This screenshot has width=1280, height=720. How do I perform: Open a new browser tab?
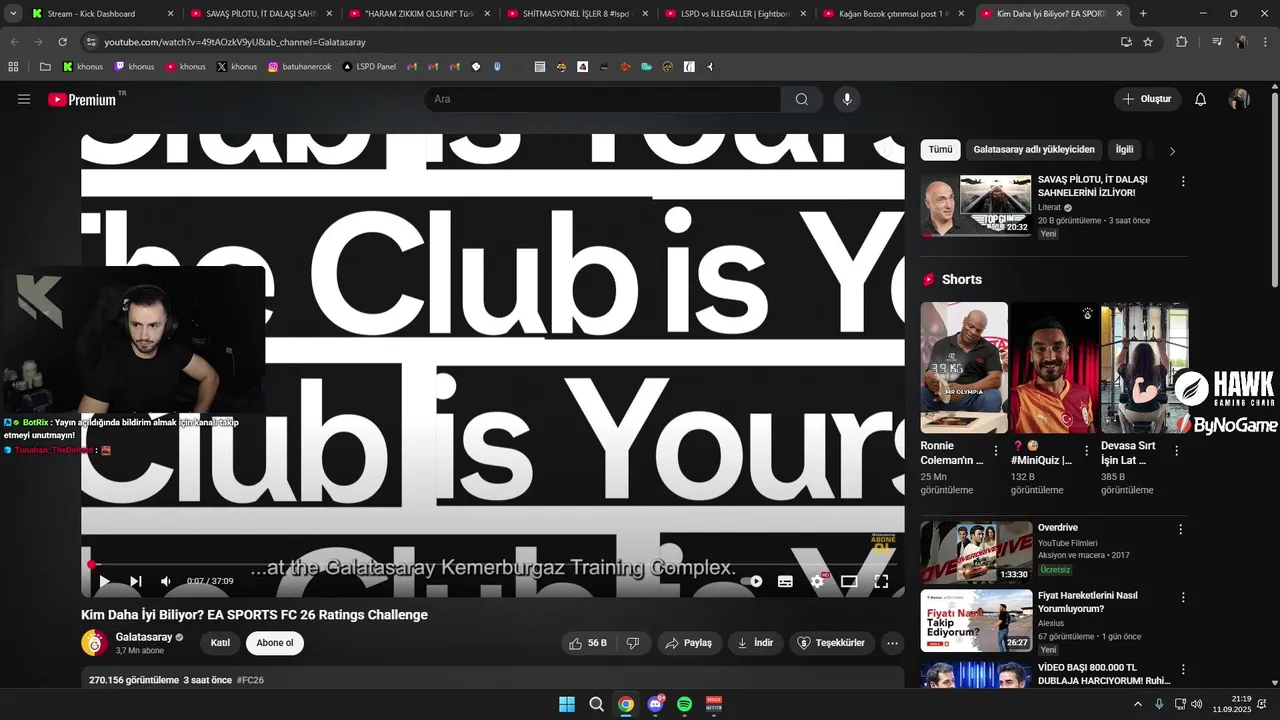point(1143,14)
